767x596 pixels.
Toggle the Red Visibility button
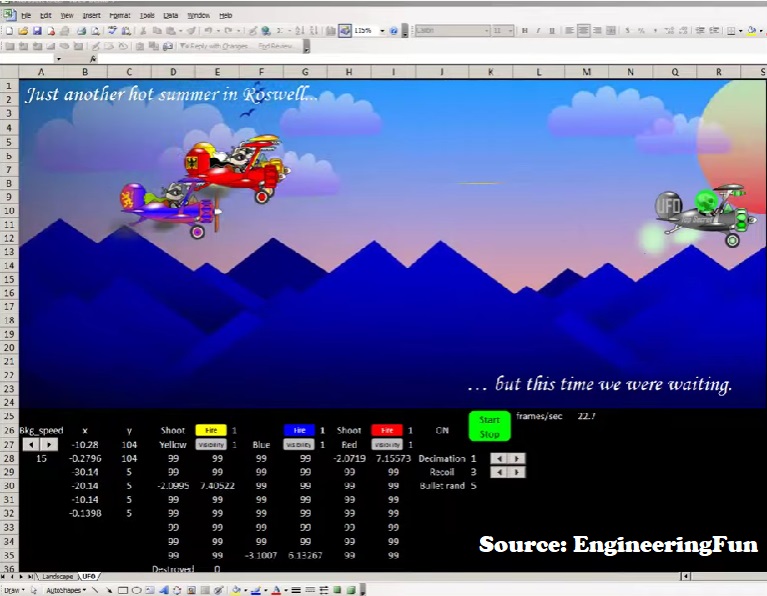coord(387,445)
